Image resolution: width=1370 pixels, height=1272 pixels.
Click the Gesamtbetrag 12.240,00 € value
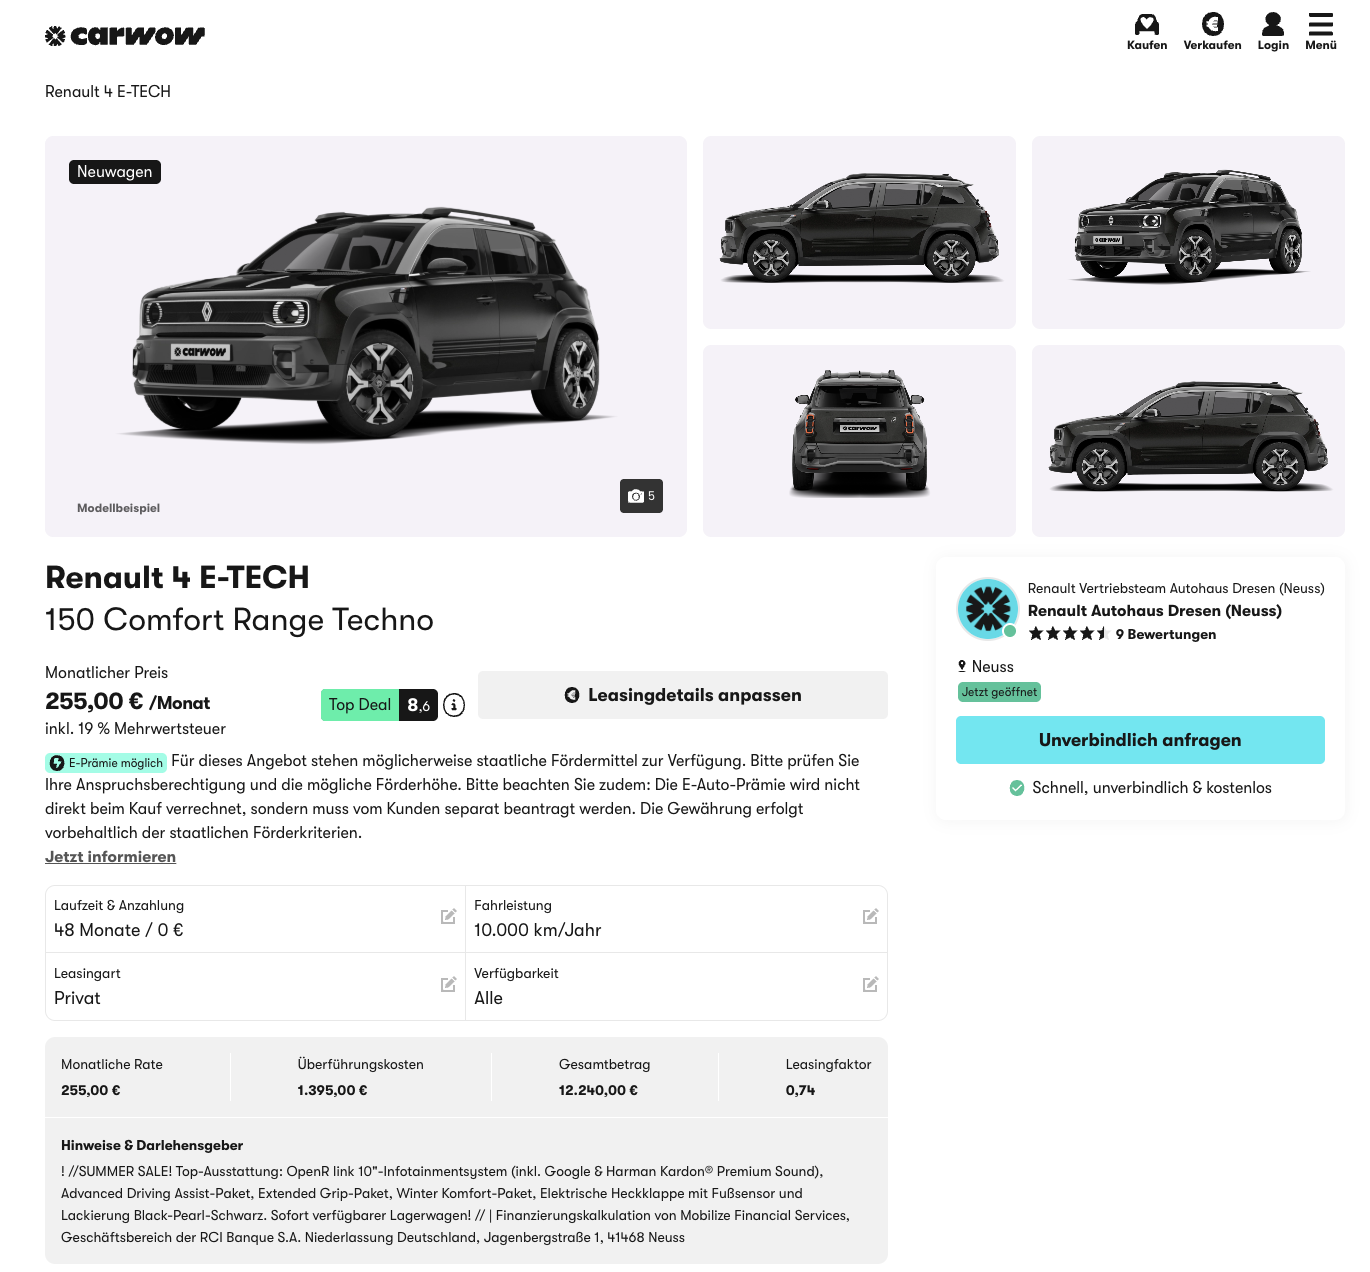598,1090
